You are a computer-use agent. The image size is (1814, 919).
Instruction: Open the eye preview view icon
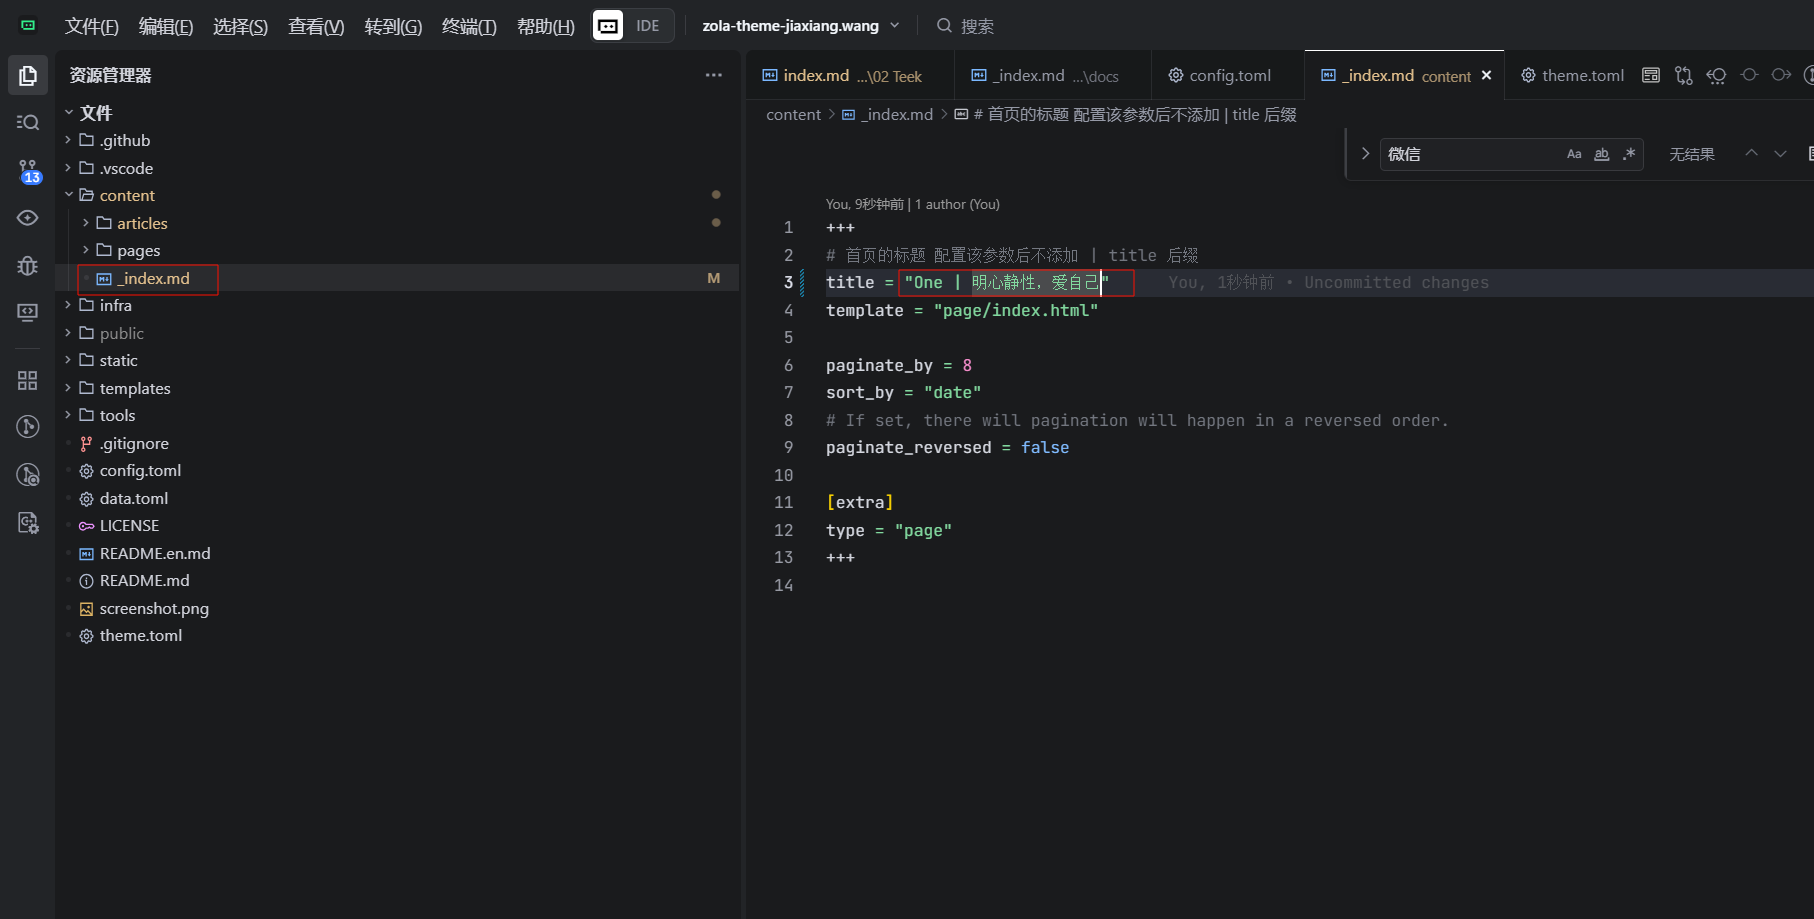(28, 218)
